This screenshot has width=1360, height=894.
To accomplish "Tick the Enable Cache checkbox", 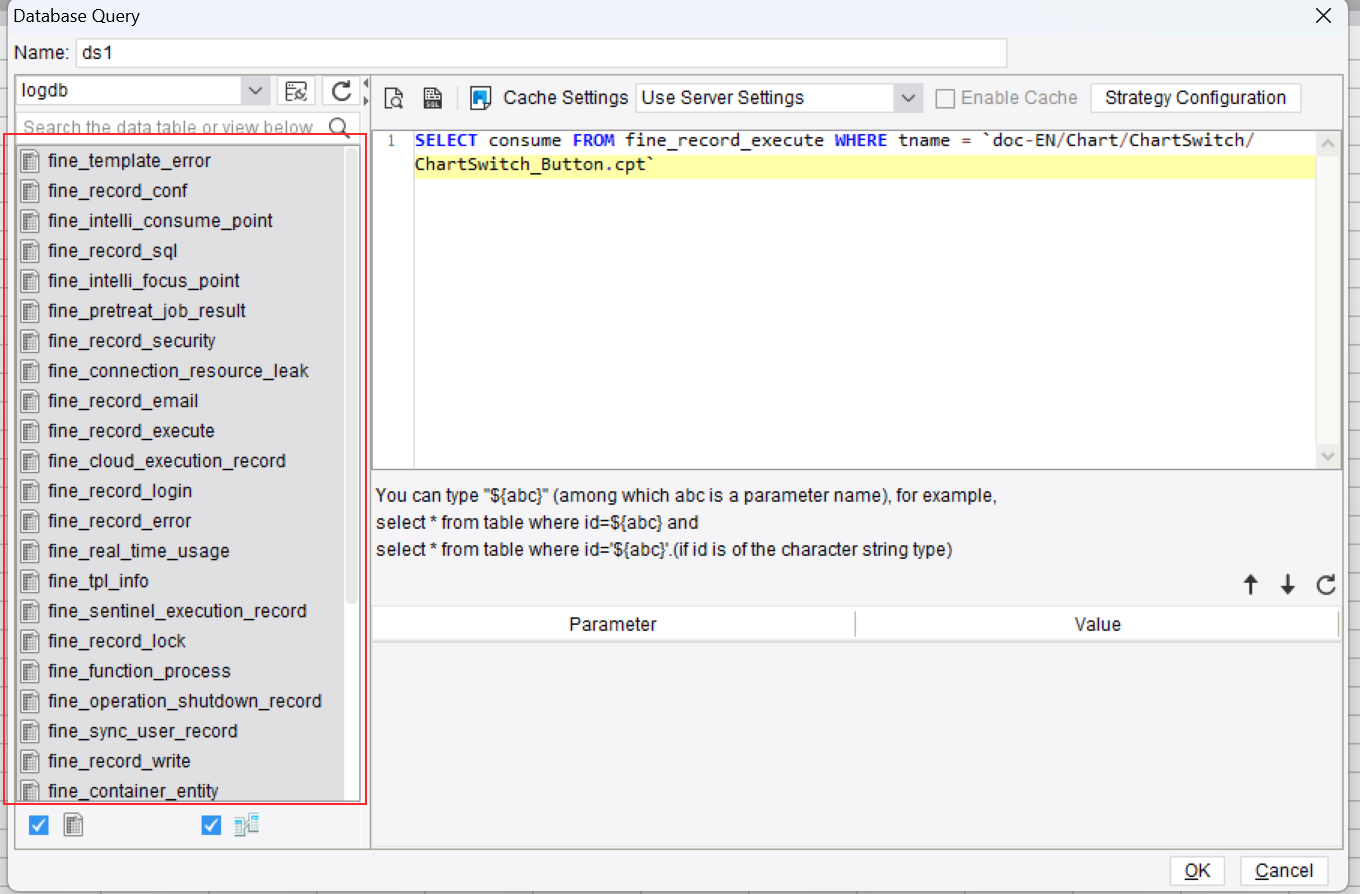I will point(945,98).
